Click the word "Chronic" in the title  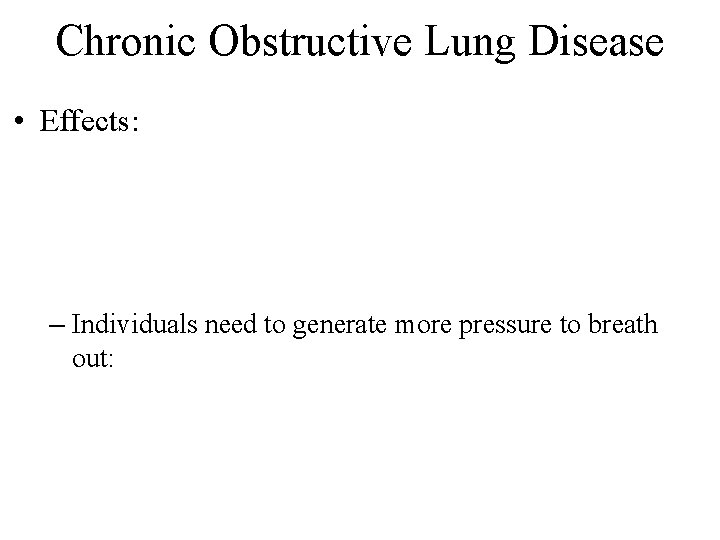coord(126,41)
